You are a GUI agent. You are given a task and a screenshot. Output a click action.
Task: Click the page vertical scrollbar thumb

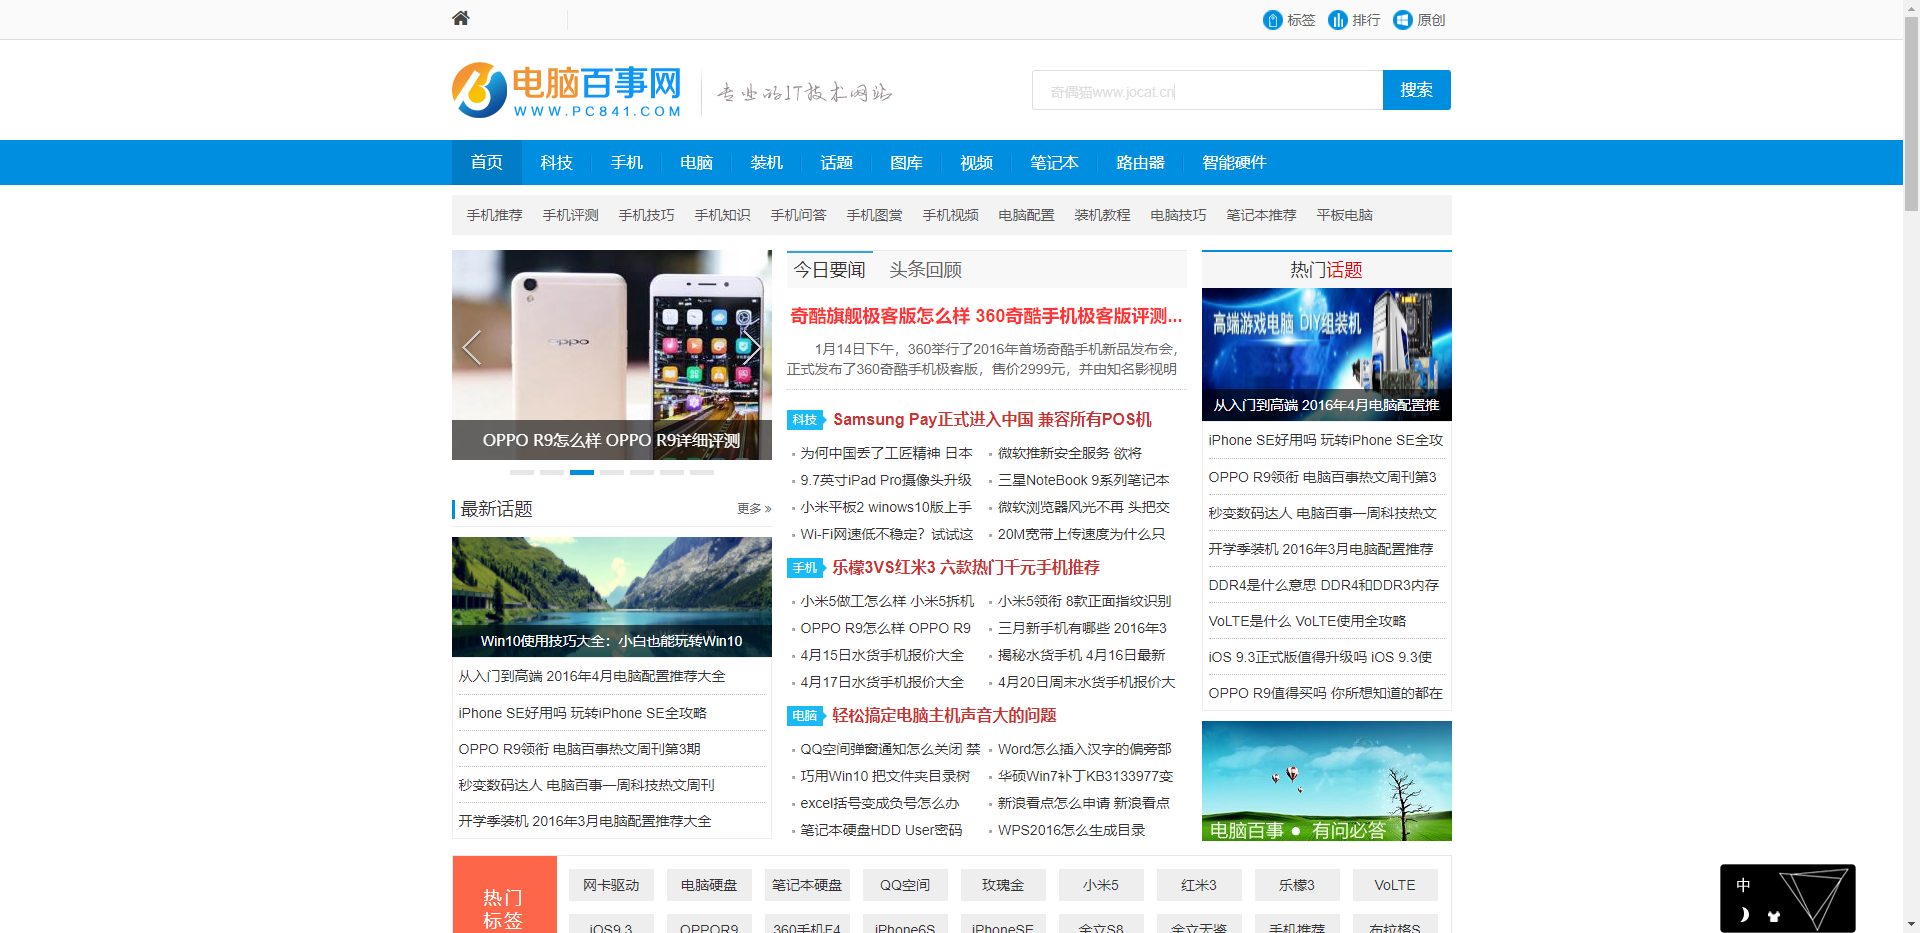click(1911, 112)
